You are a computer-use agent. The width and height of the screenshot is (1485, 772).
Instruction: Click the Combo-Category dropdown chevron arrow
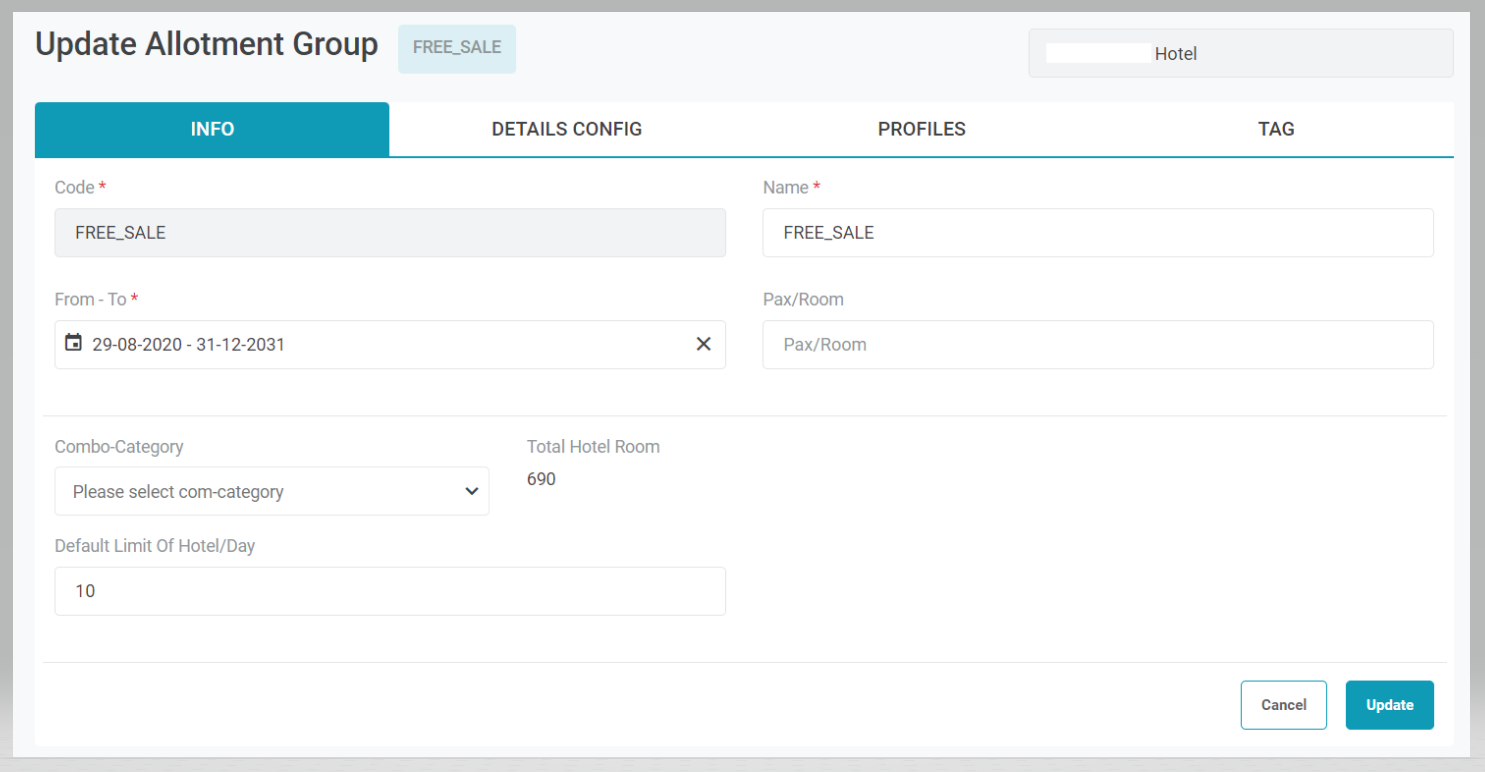472,492
